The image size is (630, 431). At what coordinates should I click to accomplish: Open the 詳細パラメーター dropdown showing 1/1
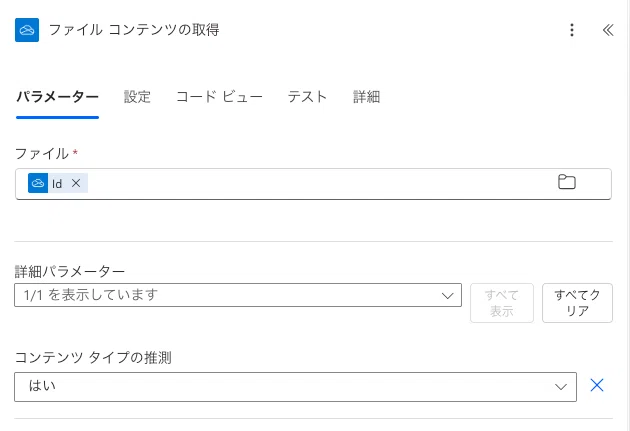238,295
